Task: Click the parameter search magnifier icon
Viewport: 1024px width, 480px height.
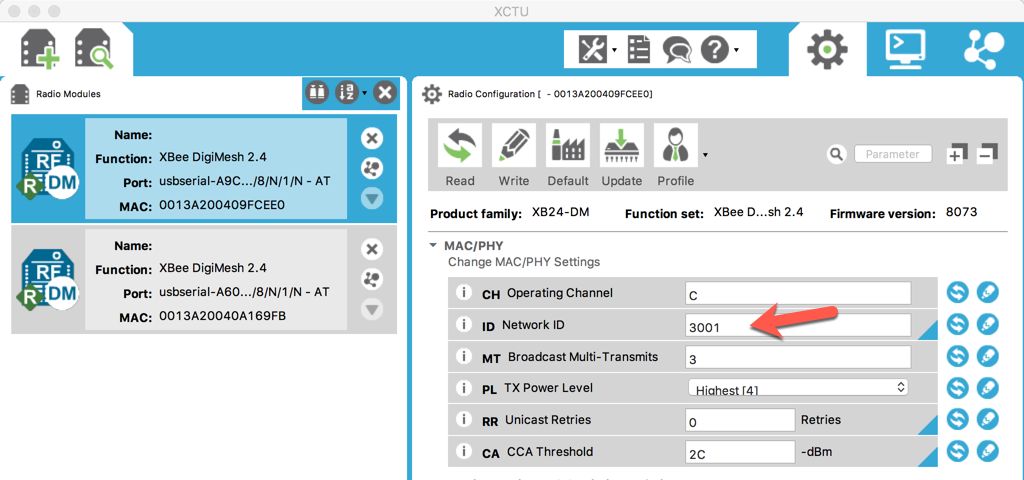Action: [x=837, y=154]
